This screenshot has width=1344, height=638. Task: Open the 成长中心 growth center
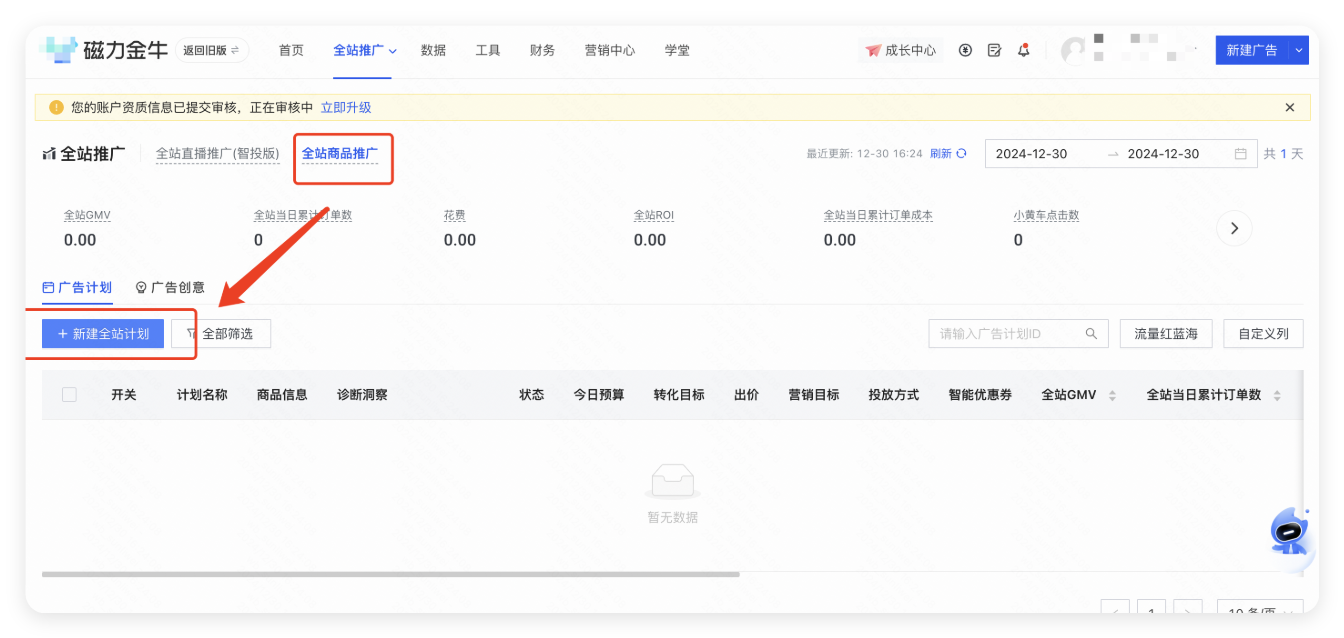[x=901, y=50]
